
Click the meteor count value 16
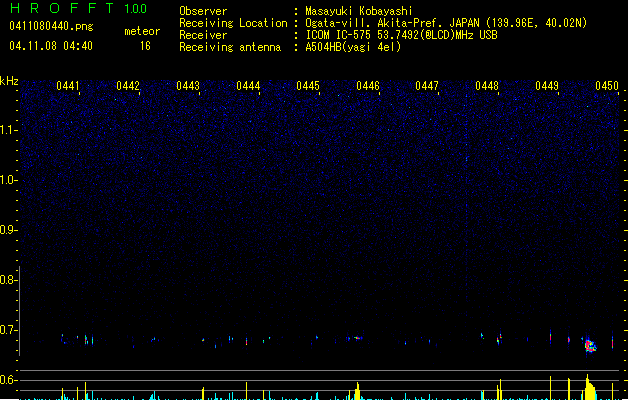(145, 46)
